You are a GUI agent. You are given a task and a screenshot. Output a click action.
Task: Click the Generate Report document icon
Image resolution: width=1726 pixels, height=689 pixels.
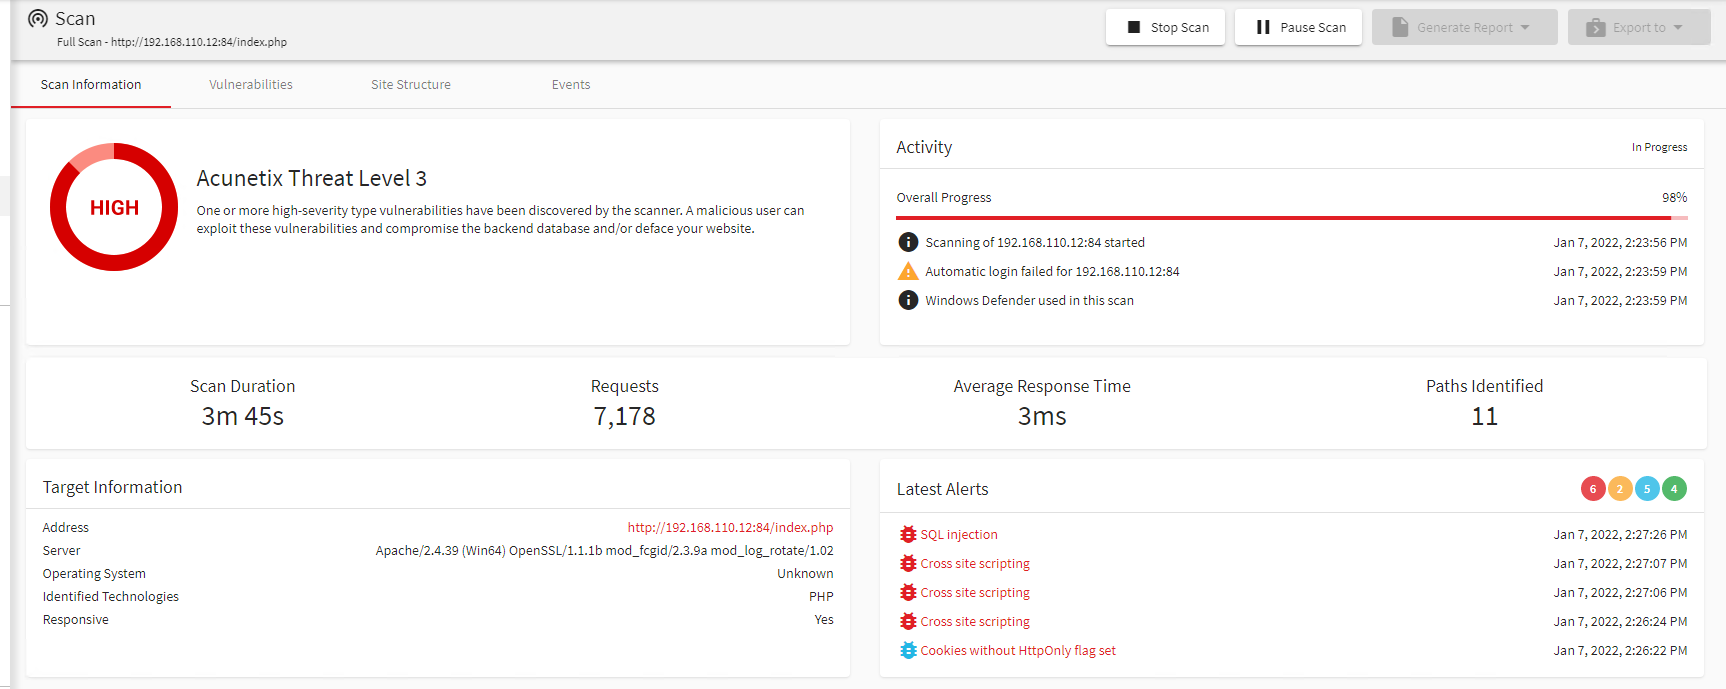[1400, 27]
